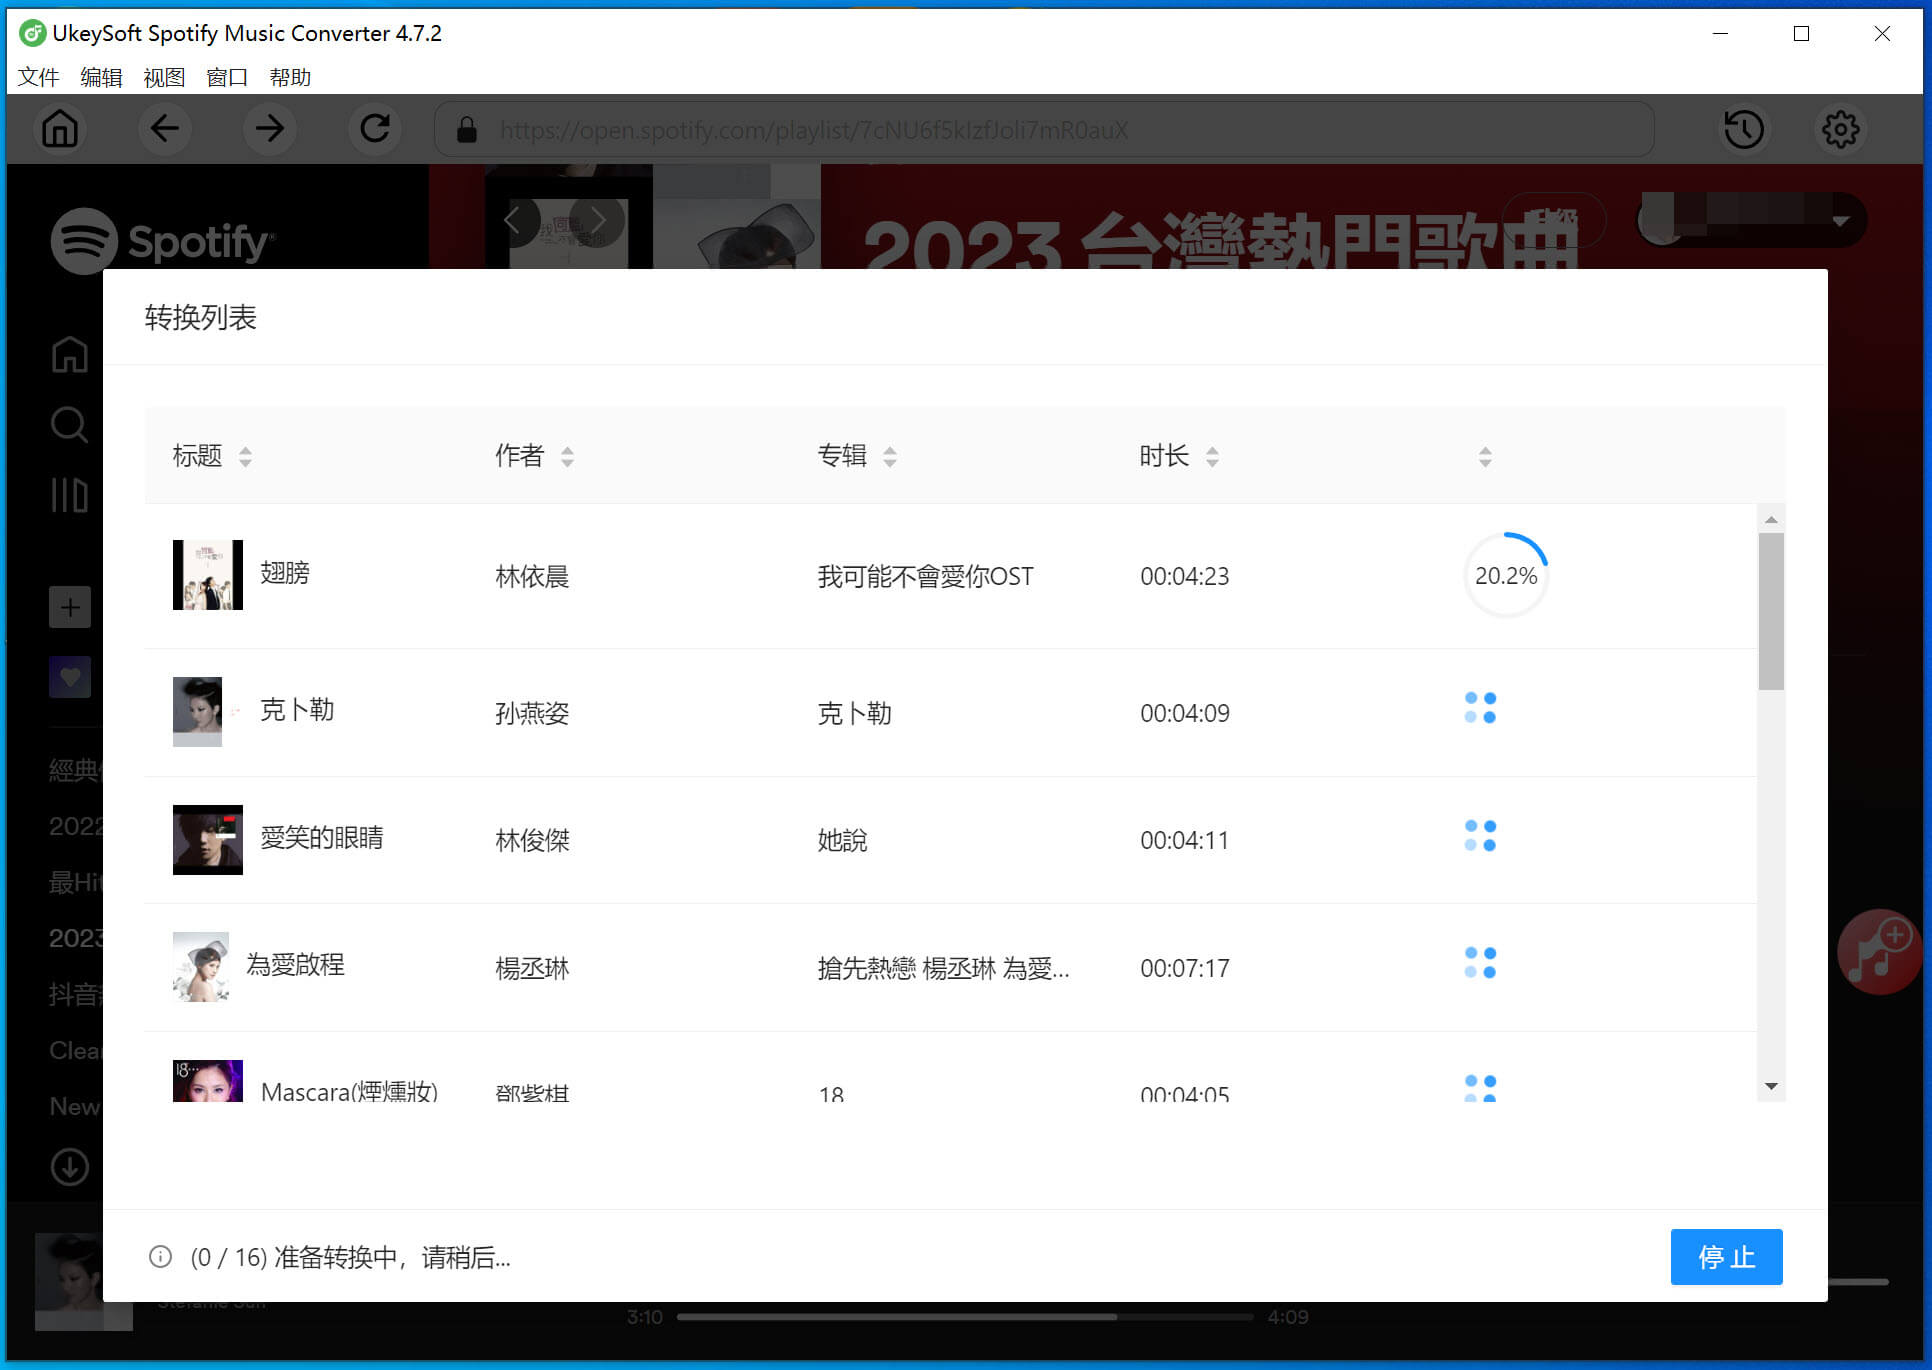Open the settings gear icon
The image size is (1932, 1370).
pos(1840,129)
